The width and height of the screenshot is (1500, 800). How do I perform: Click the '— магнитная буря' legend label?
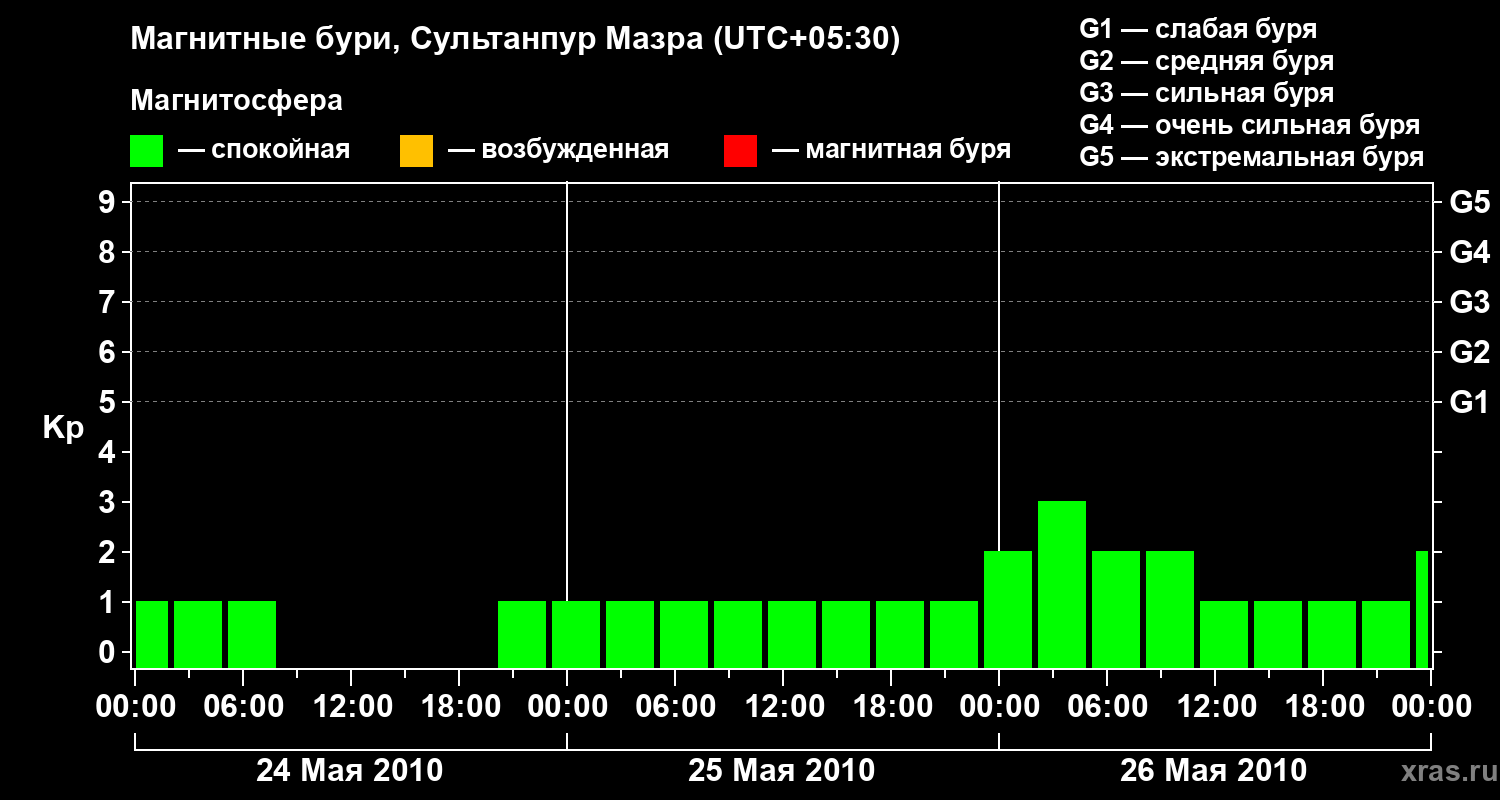pos(892,151)
